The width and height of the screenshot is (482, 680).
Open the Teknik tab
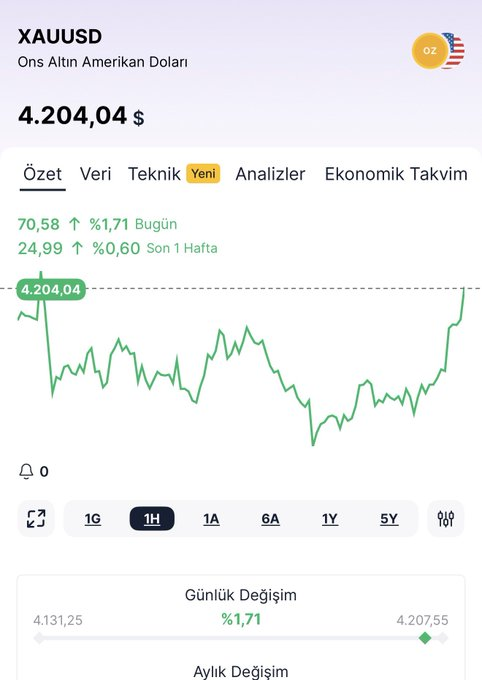pyautogui.click(x=154, y=174)
